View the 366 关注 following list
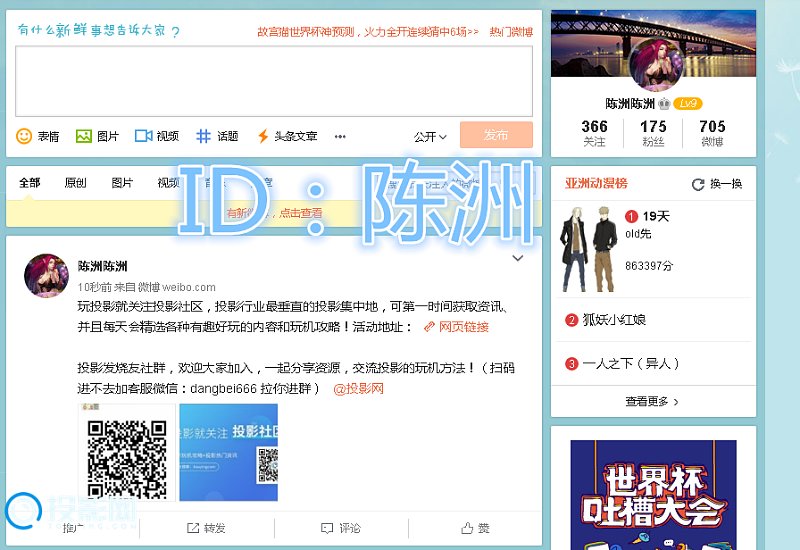The width and height of the screenshot is (800, 550). [594, 133]
